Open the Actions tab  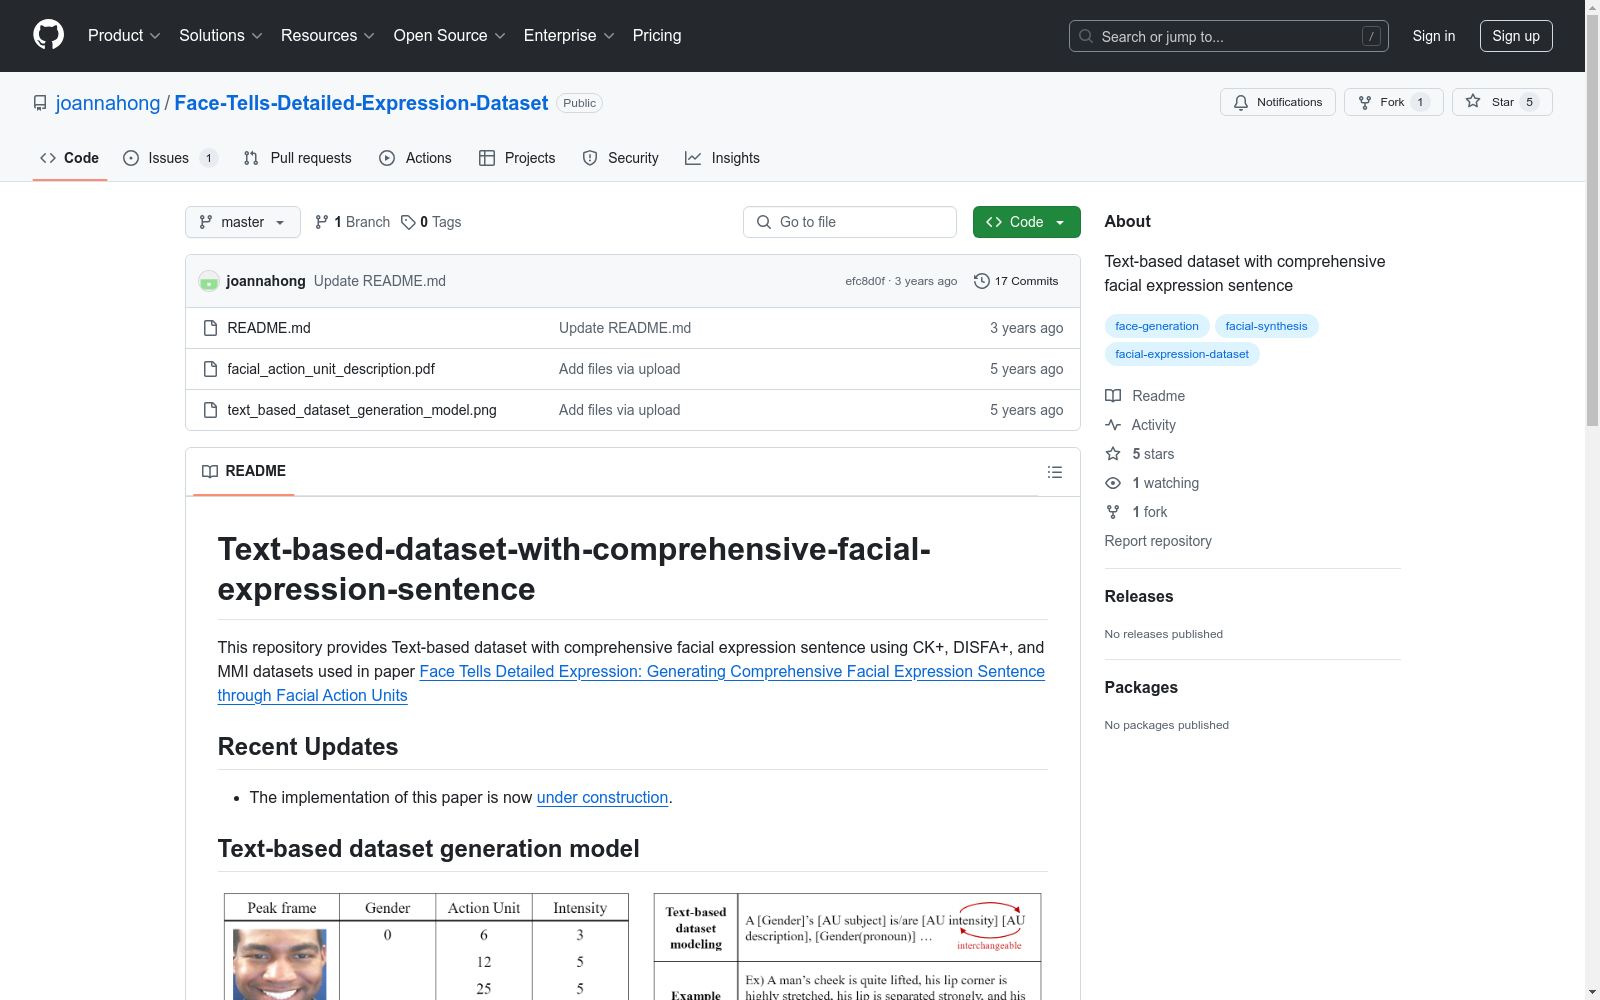coord(416,158)
